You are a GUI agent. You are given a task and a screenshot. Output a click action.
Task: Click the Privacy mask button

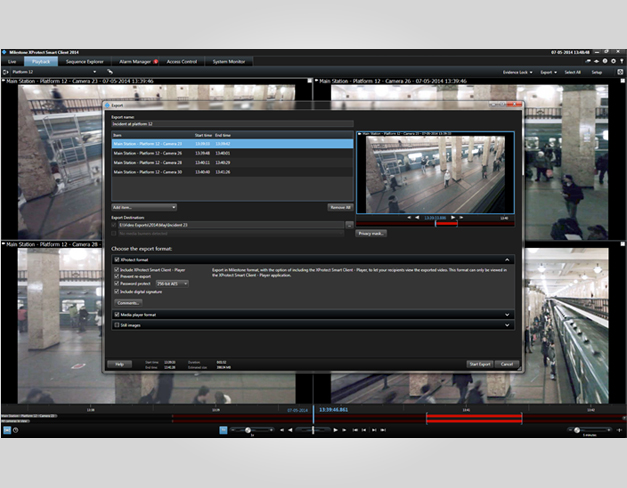[x=371, y=233]
